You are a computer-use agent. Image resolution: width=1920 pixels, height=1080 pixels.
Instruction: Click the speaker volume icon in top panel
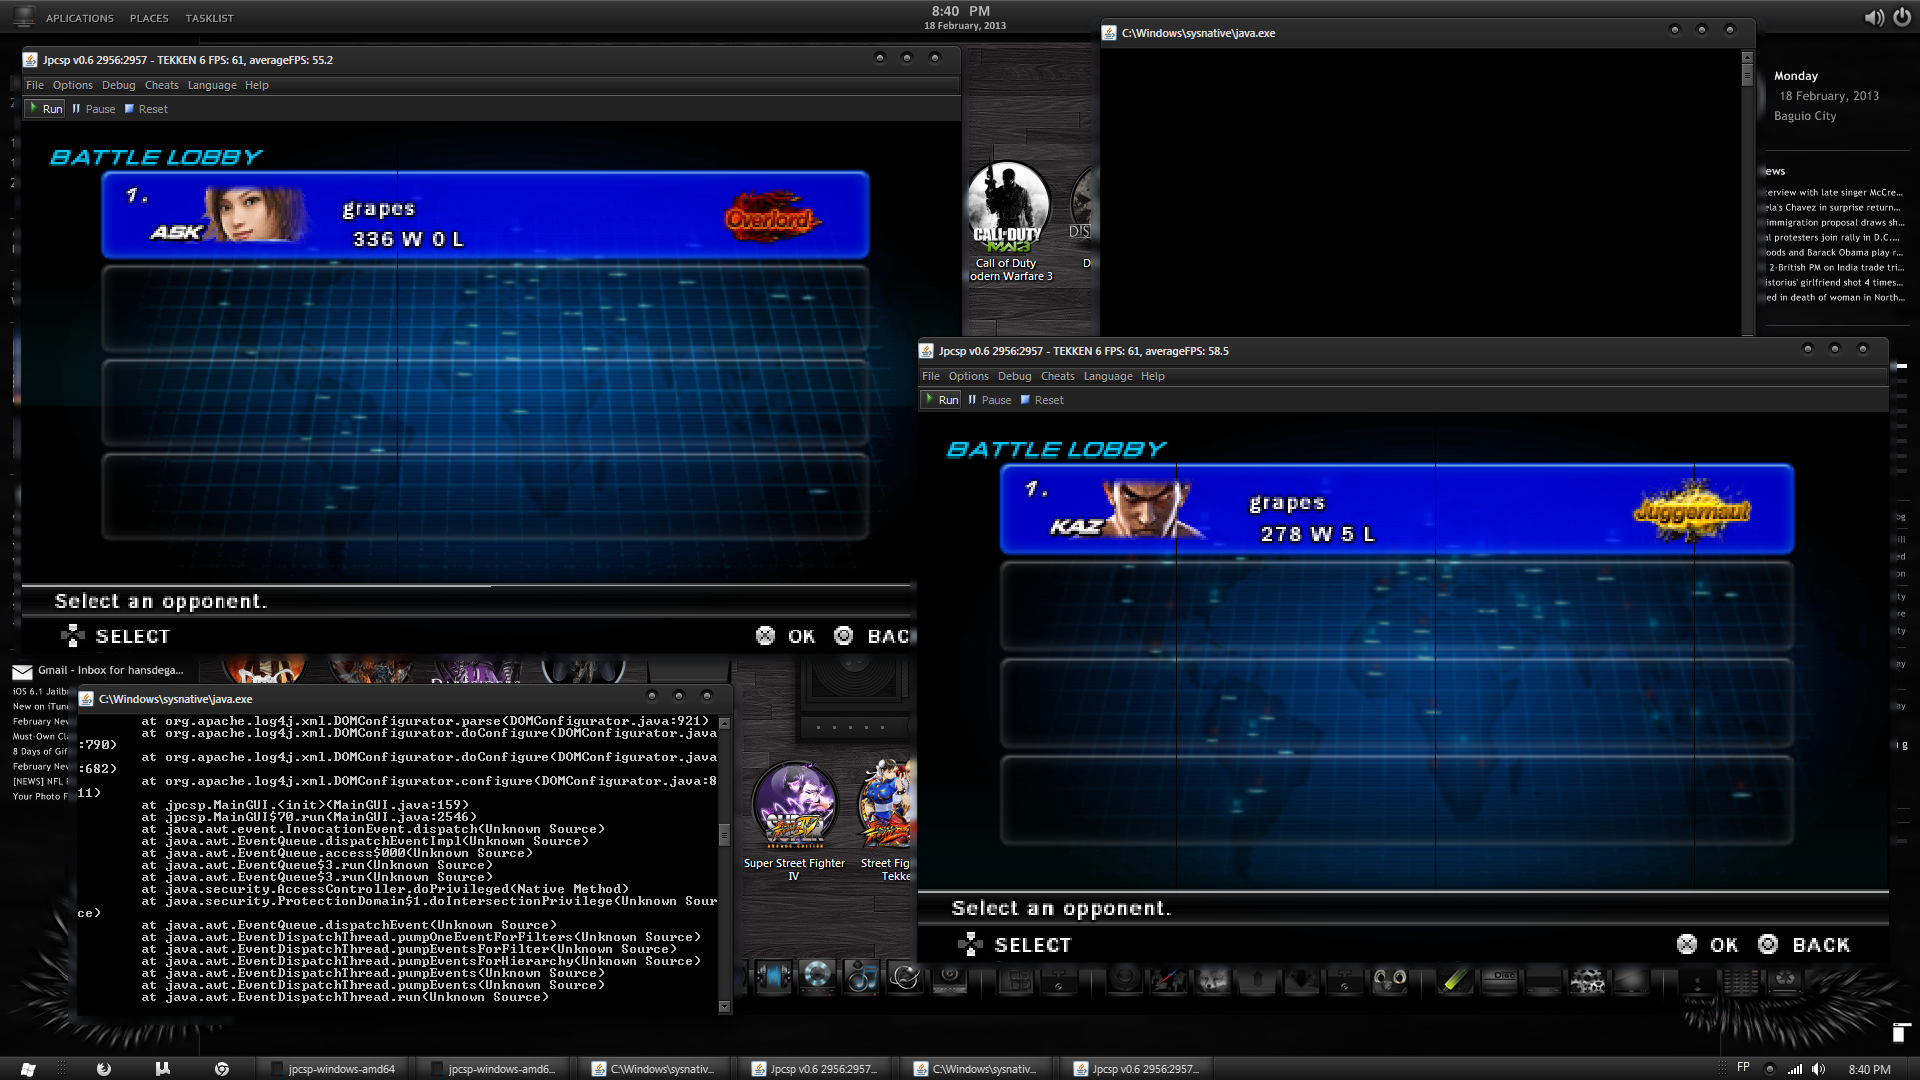click(x=1873, y=17)
